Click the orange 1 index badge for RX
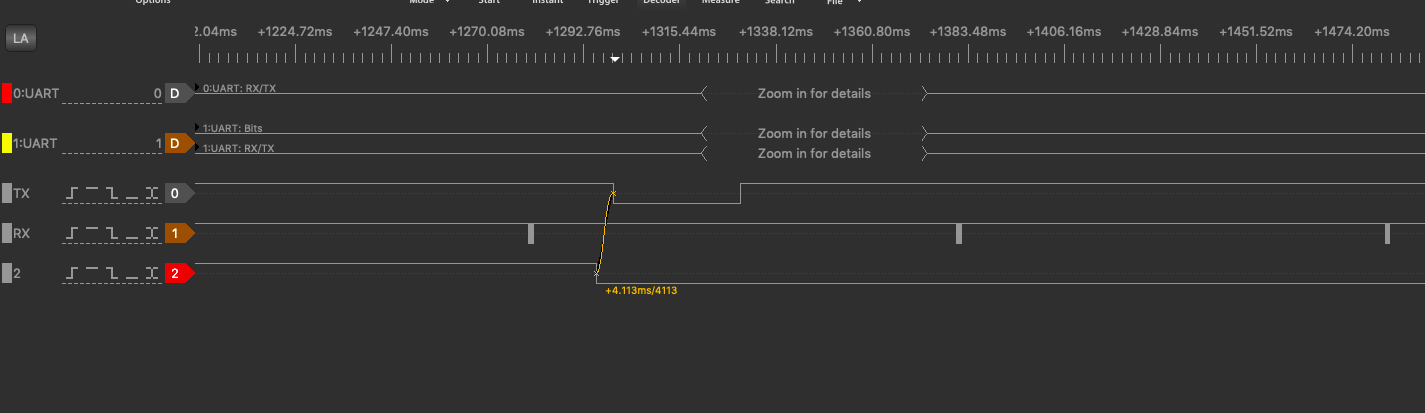The width and height of the screenshot is (1425, 413). (178, 233)
